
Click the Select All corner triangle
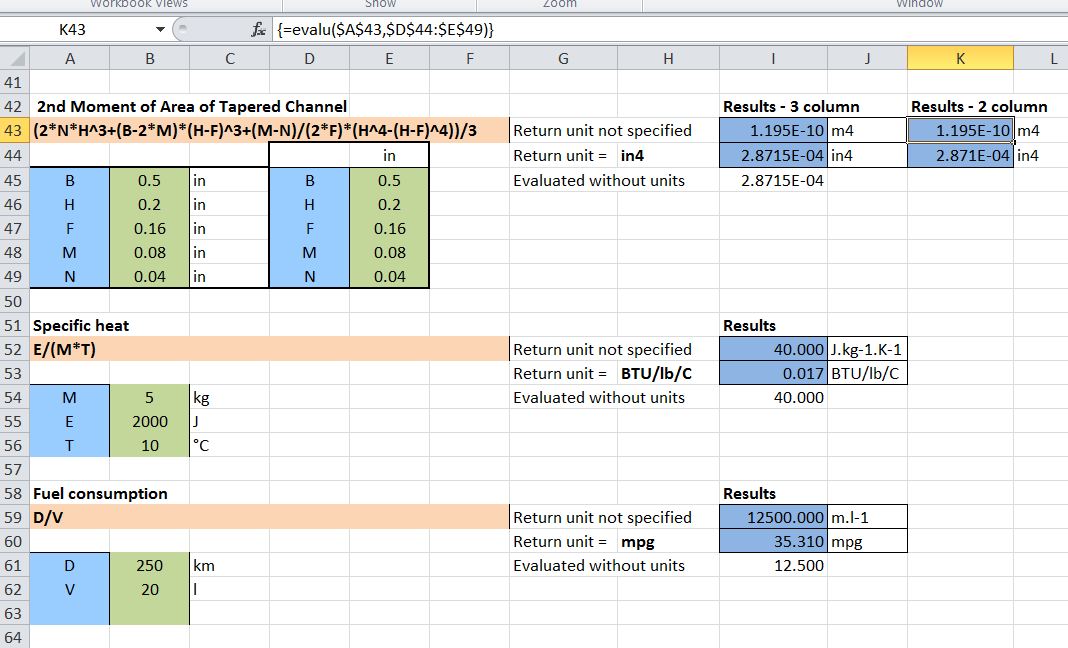click(15, 60)
